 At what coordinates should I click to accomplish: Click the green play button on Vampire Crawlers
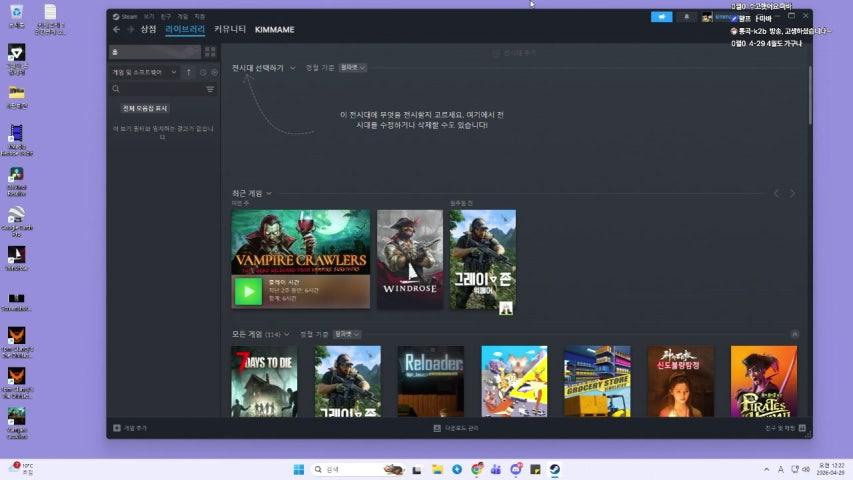[247, 291]
